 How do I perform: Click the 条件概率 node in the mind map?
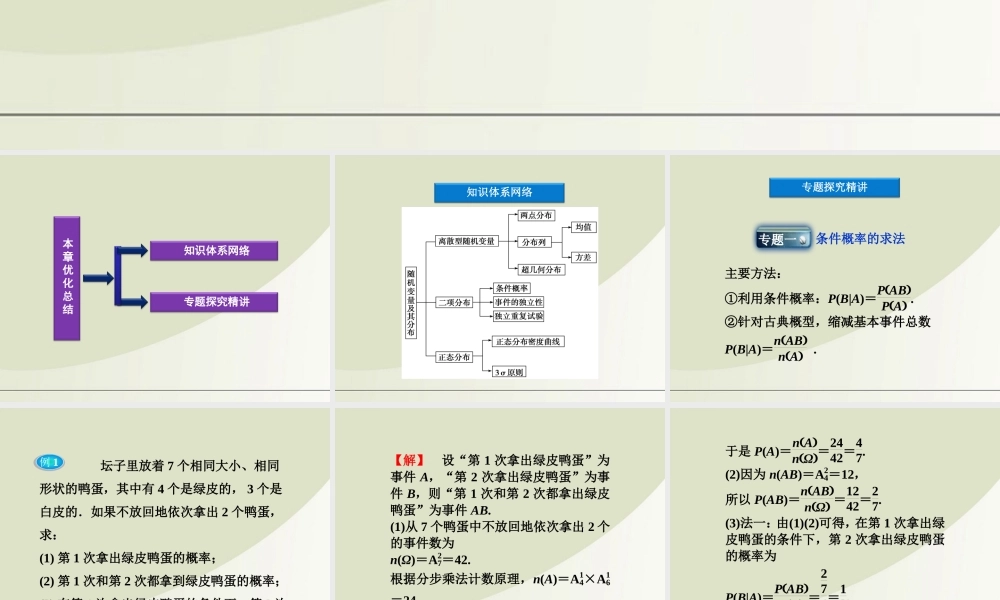pos(511,288)
